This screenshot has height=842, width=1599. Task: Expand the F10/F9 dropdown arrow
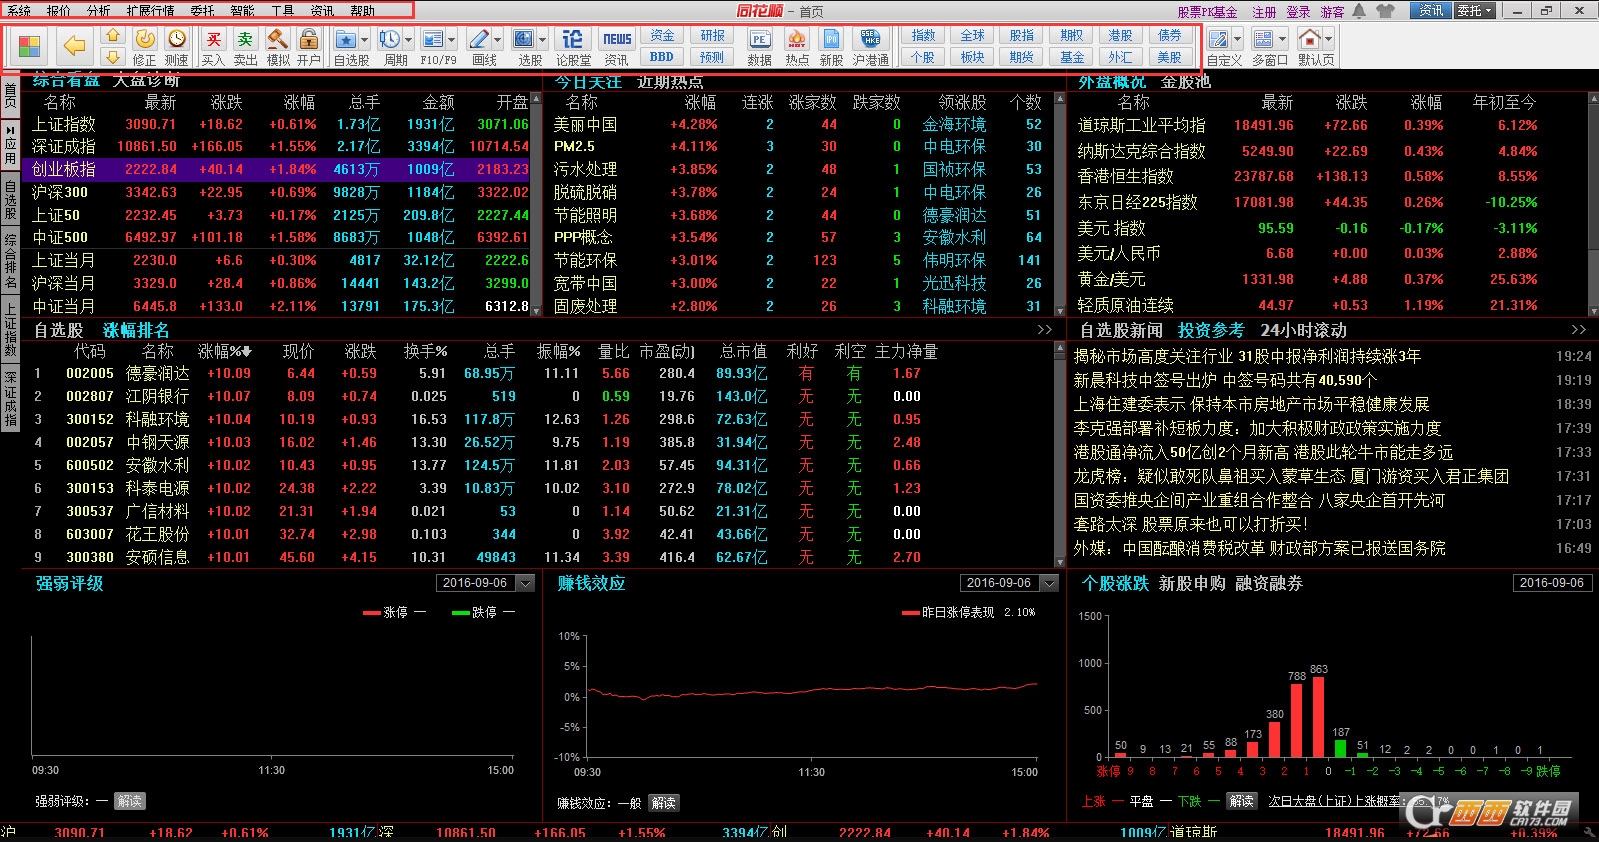tap(452, 40)
